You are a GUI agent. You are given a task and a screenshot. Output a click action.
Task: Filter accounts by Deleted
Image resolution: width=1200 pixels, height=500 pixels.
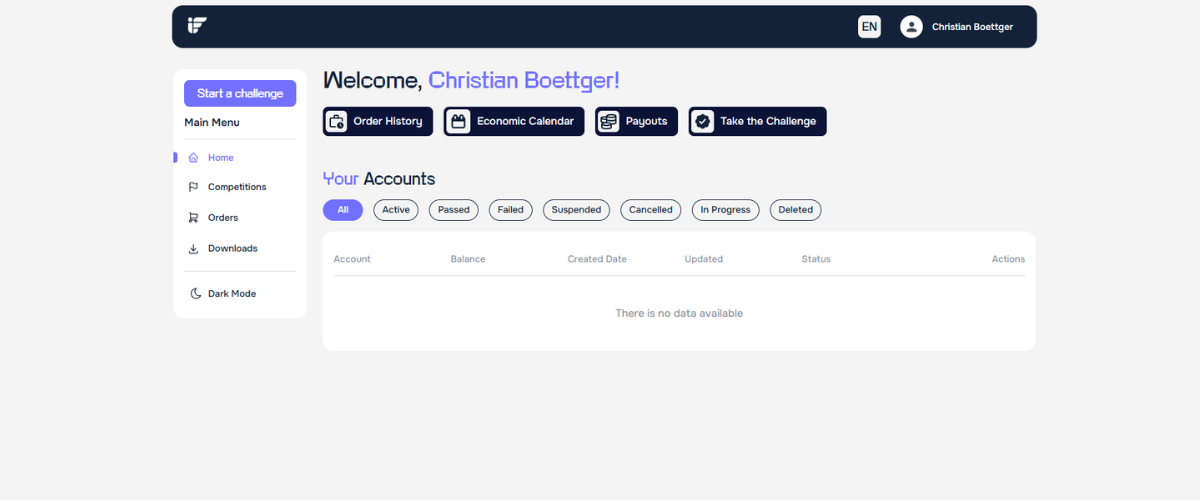(x=796, y=210)
